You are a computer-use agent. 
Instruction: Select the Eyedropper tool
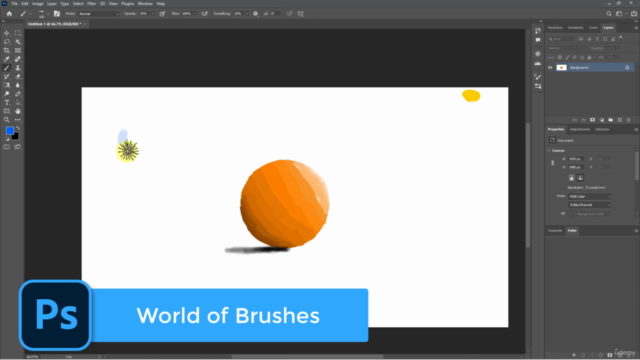[7, 59]
